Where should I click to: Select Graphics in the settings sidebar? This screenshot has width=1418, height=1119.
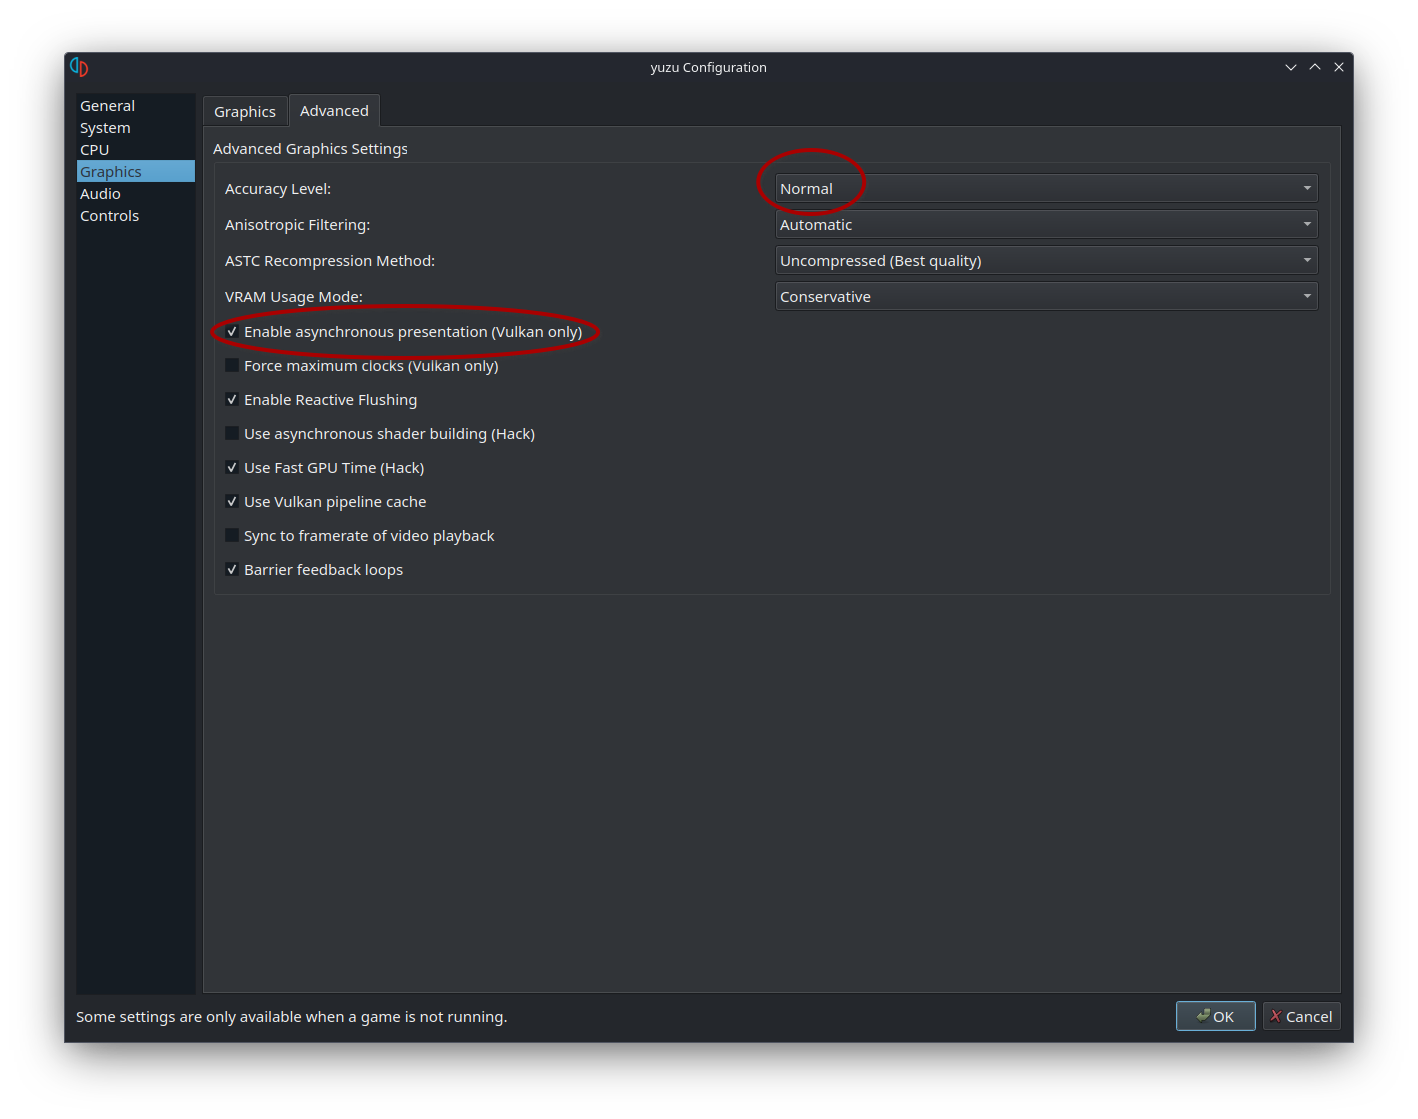pos(136,172)
